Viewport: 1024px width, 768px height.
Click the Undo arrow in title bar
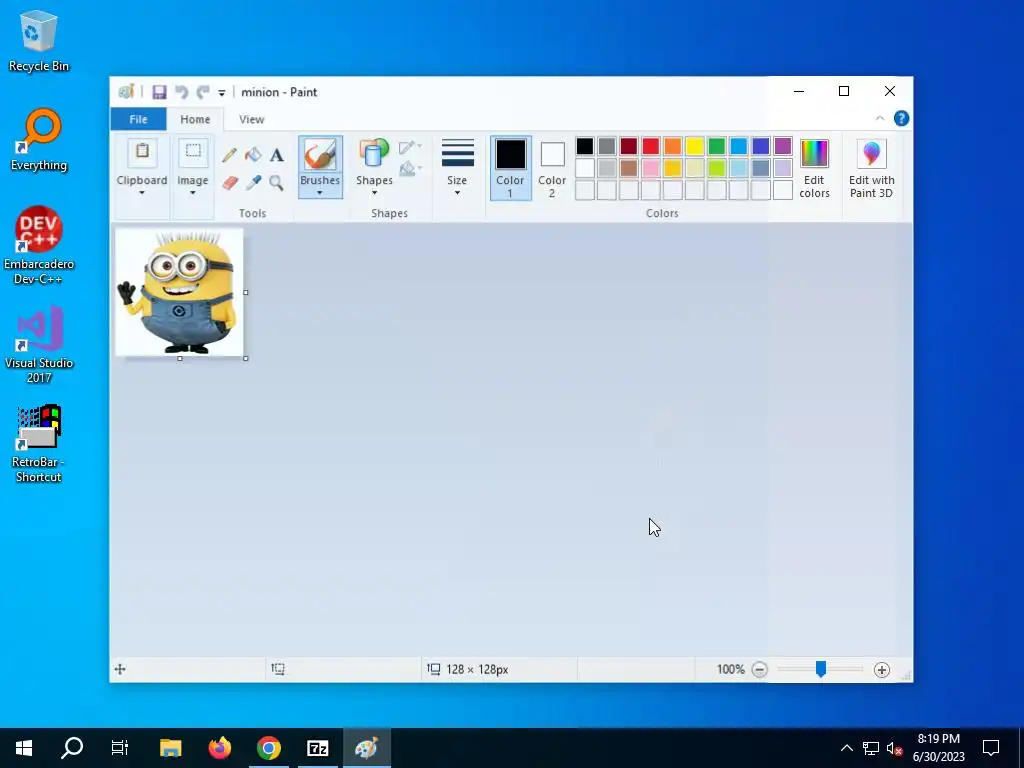[x=182, y=92]
